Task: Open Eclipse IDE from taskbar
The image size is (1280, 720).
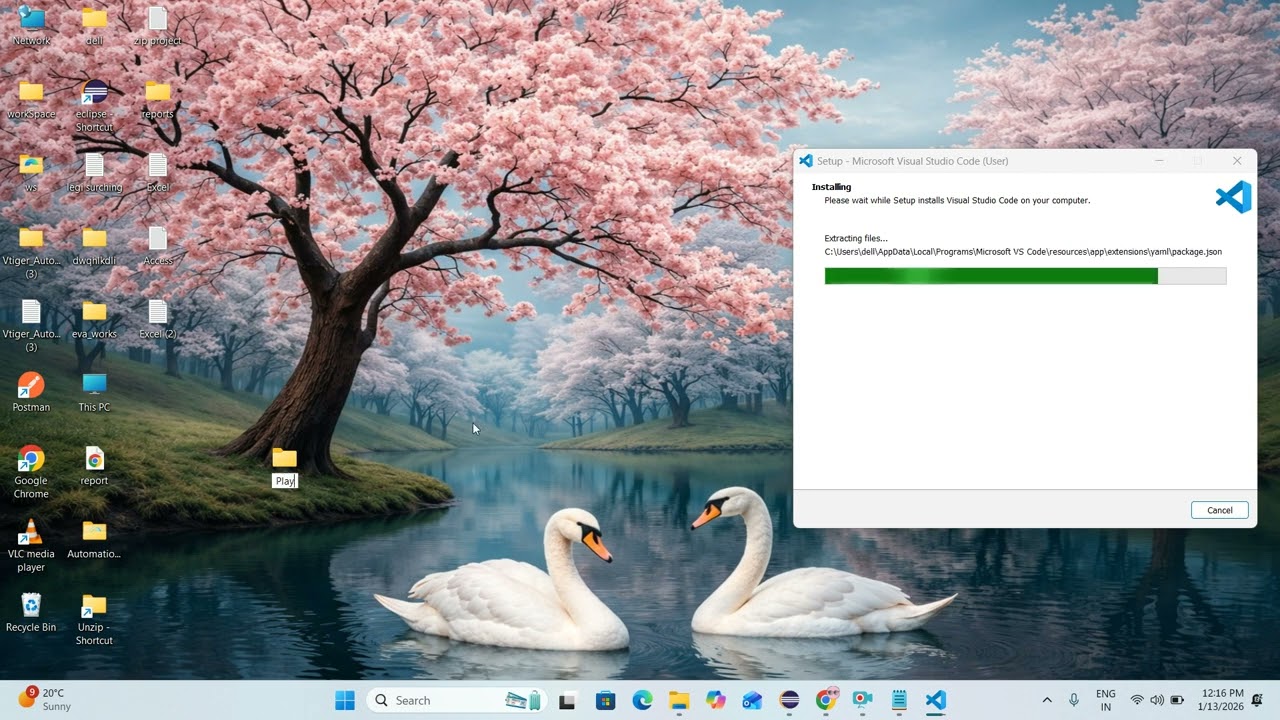Action: (x=789, y=700)
